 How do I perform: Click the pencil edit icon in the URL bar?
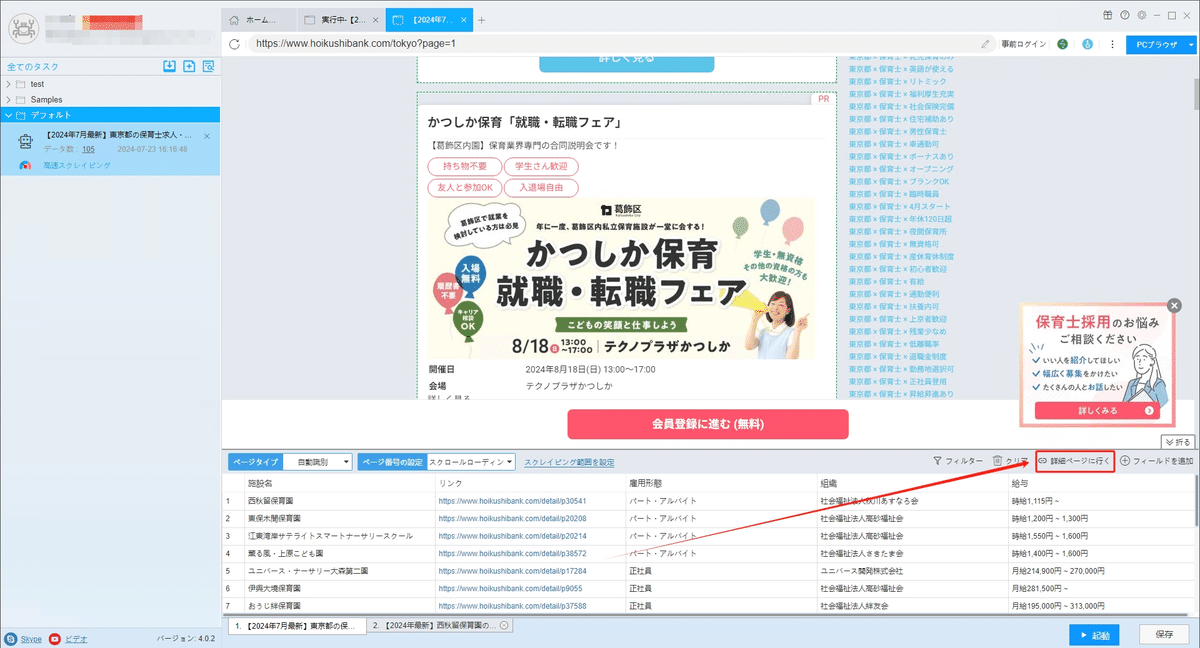click(986, 44)
